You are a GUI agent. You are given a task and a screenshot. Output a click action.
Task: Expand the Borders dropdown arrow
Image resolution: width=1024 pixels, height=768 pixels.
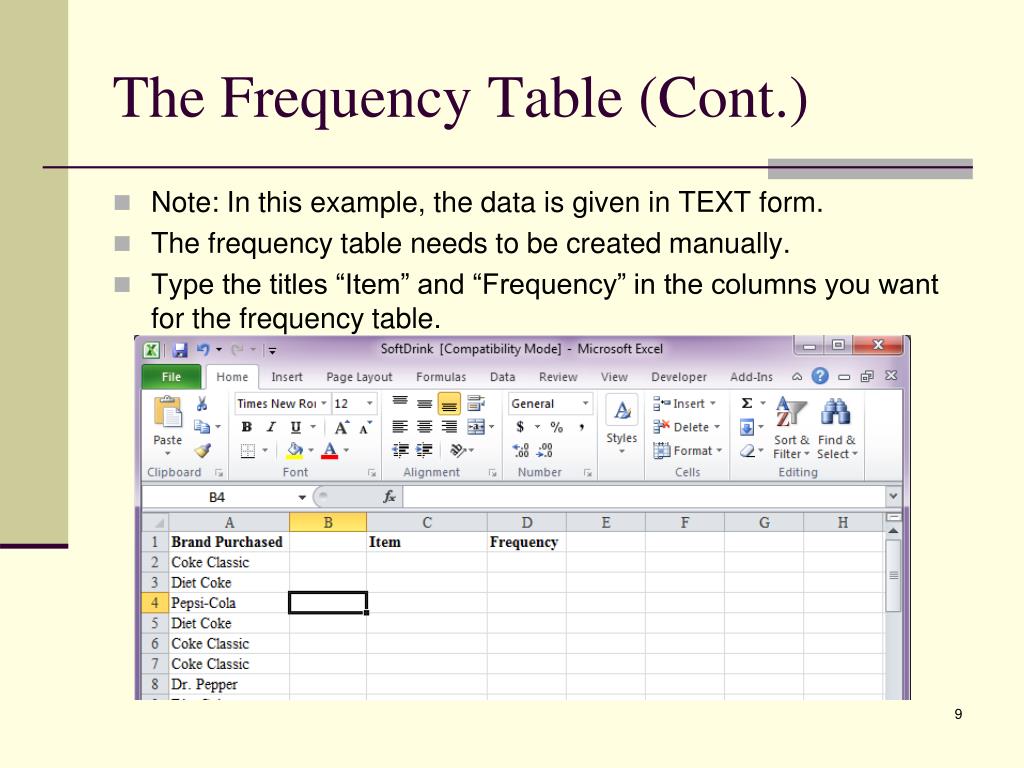tap(265, 451)
